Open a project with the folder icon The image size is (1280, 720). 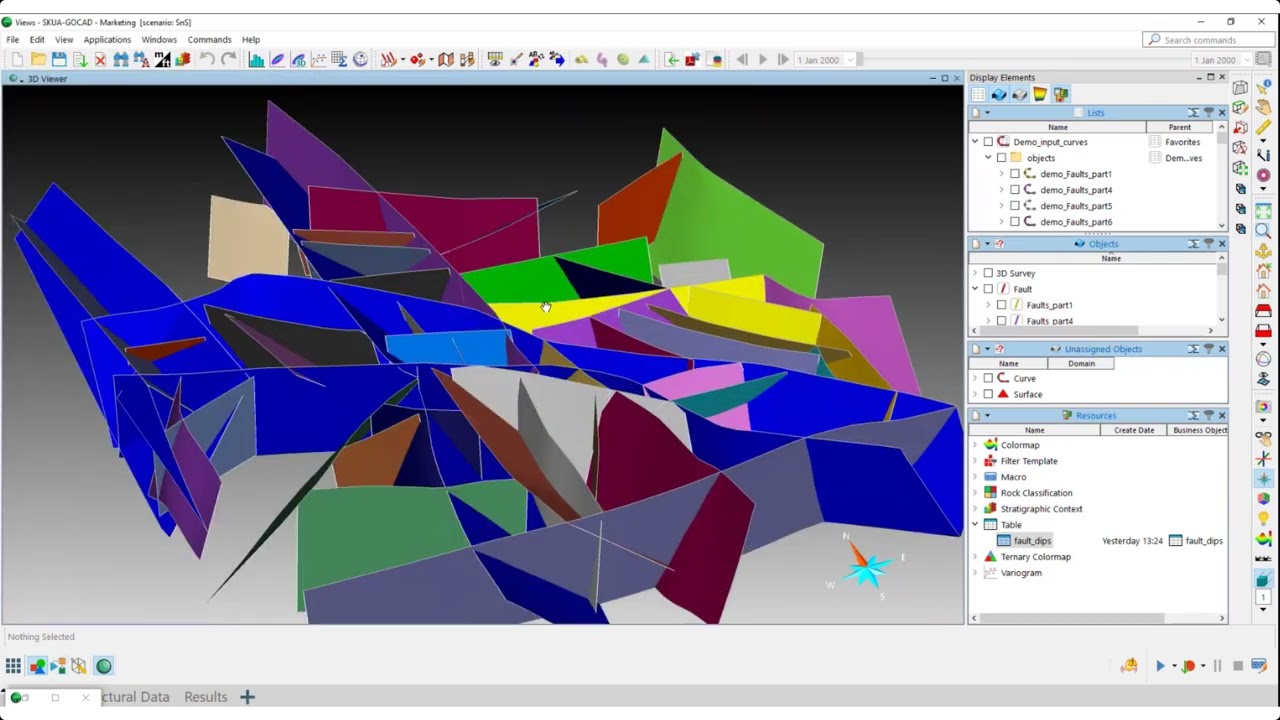(x=38, y=60)
